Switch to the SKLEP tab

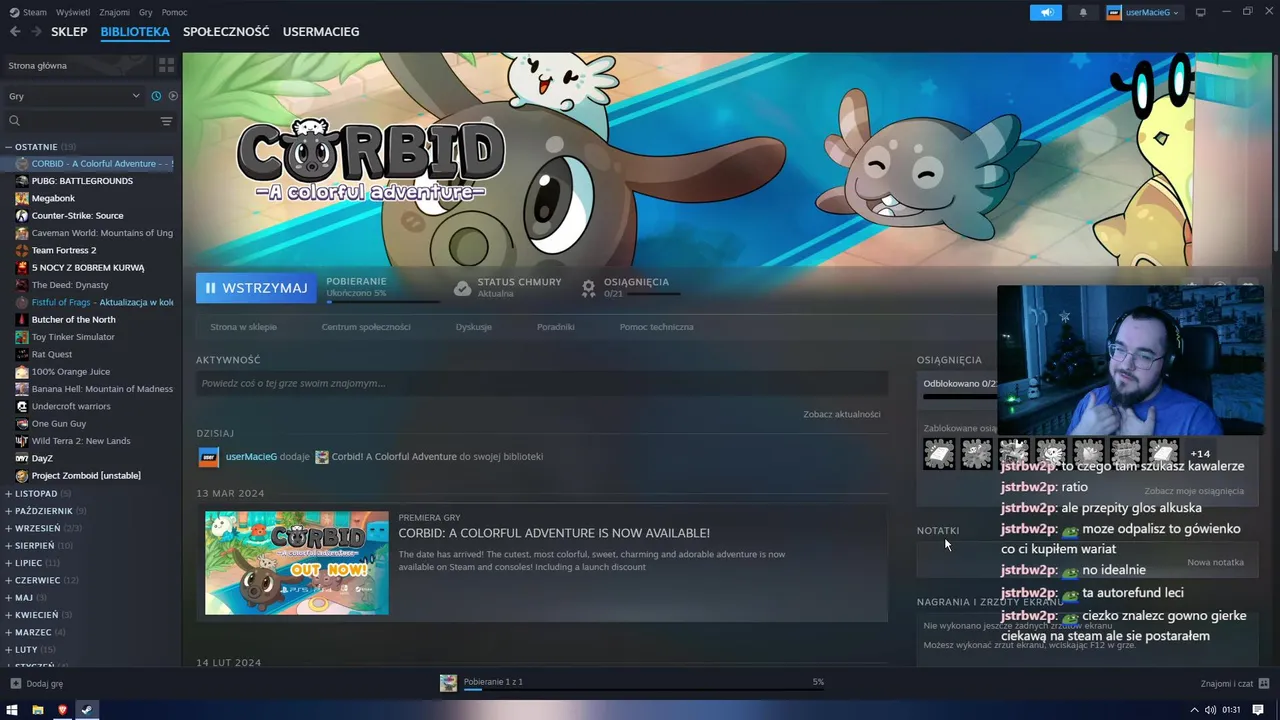[x=69, y=32]
